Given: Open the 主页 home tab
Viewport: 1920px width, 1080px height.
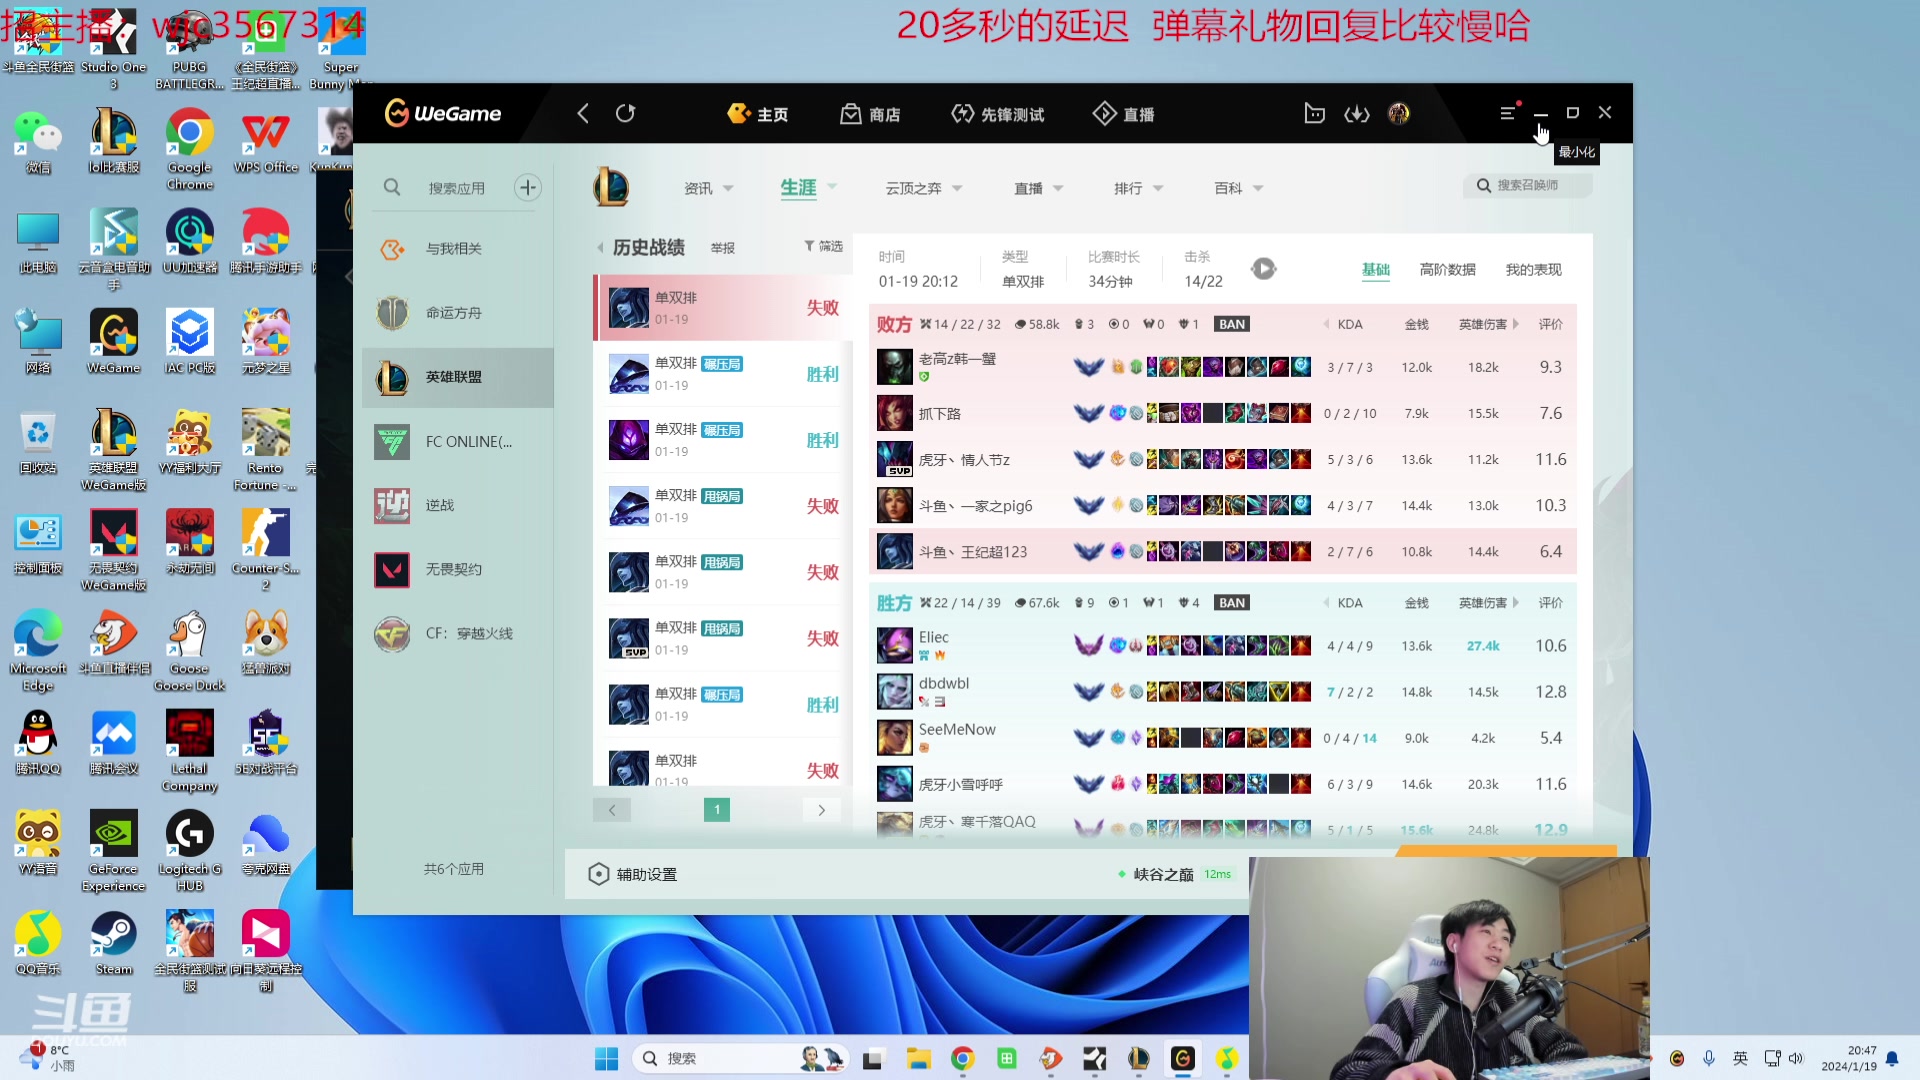Looking at the screenshot, I should [758, 114].
